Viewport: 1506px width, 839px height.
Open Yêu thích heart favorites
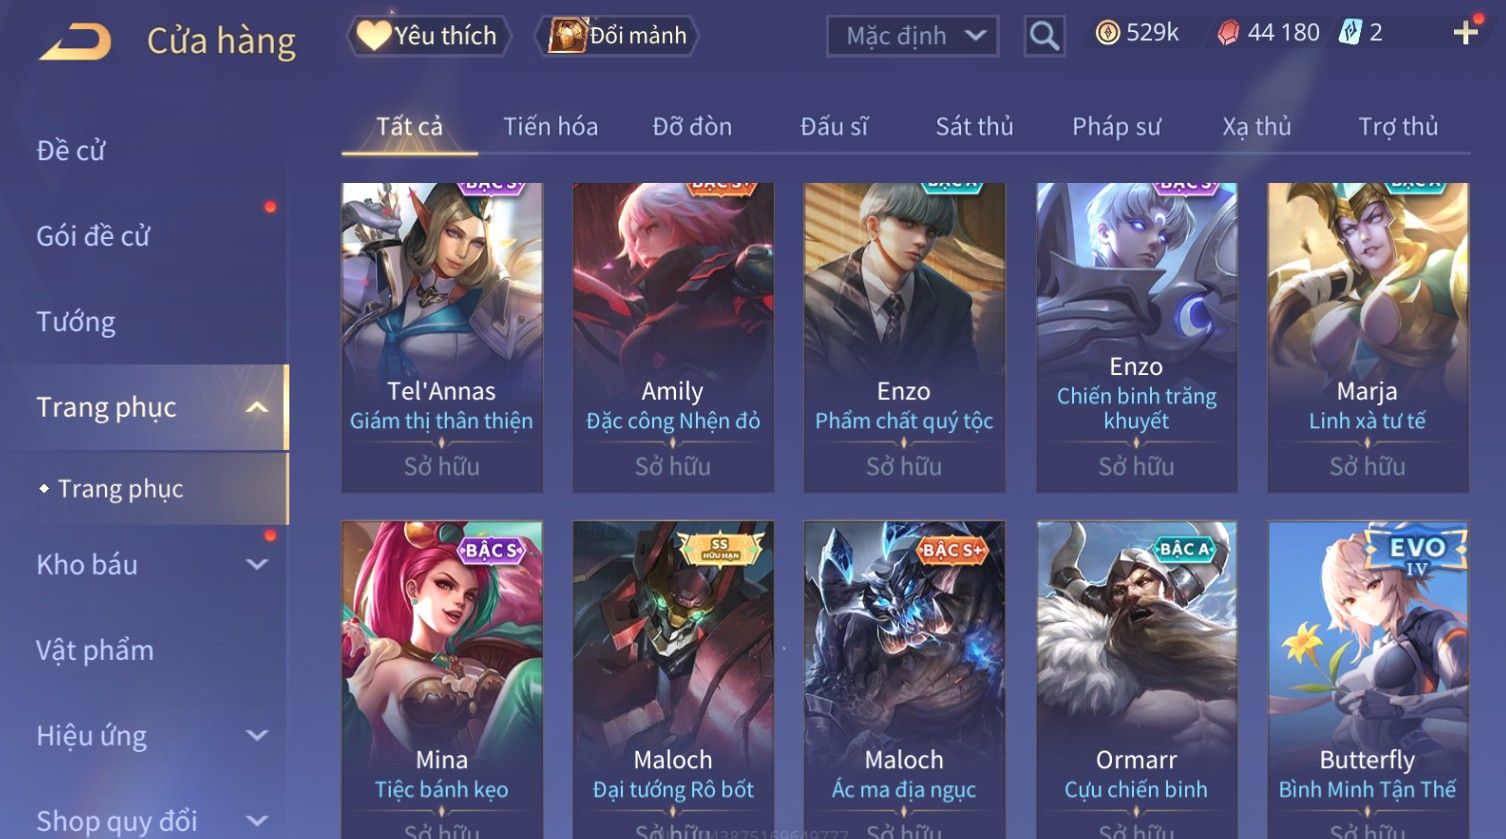point(428,36)
